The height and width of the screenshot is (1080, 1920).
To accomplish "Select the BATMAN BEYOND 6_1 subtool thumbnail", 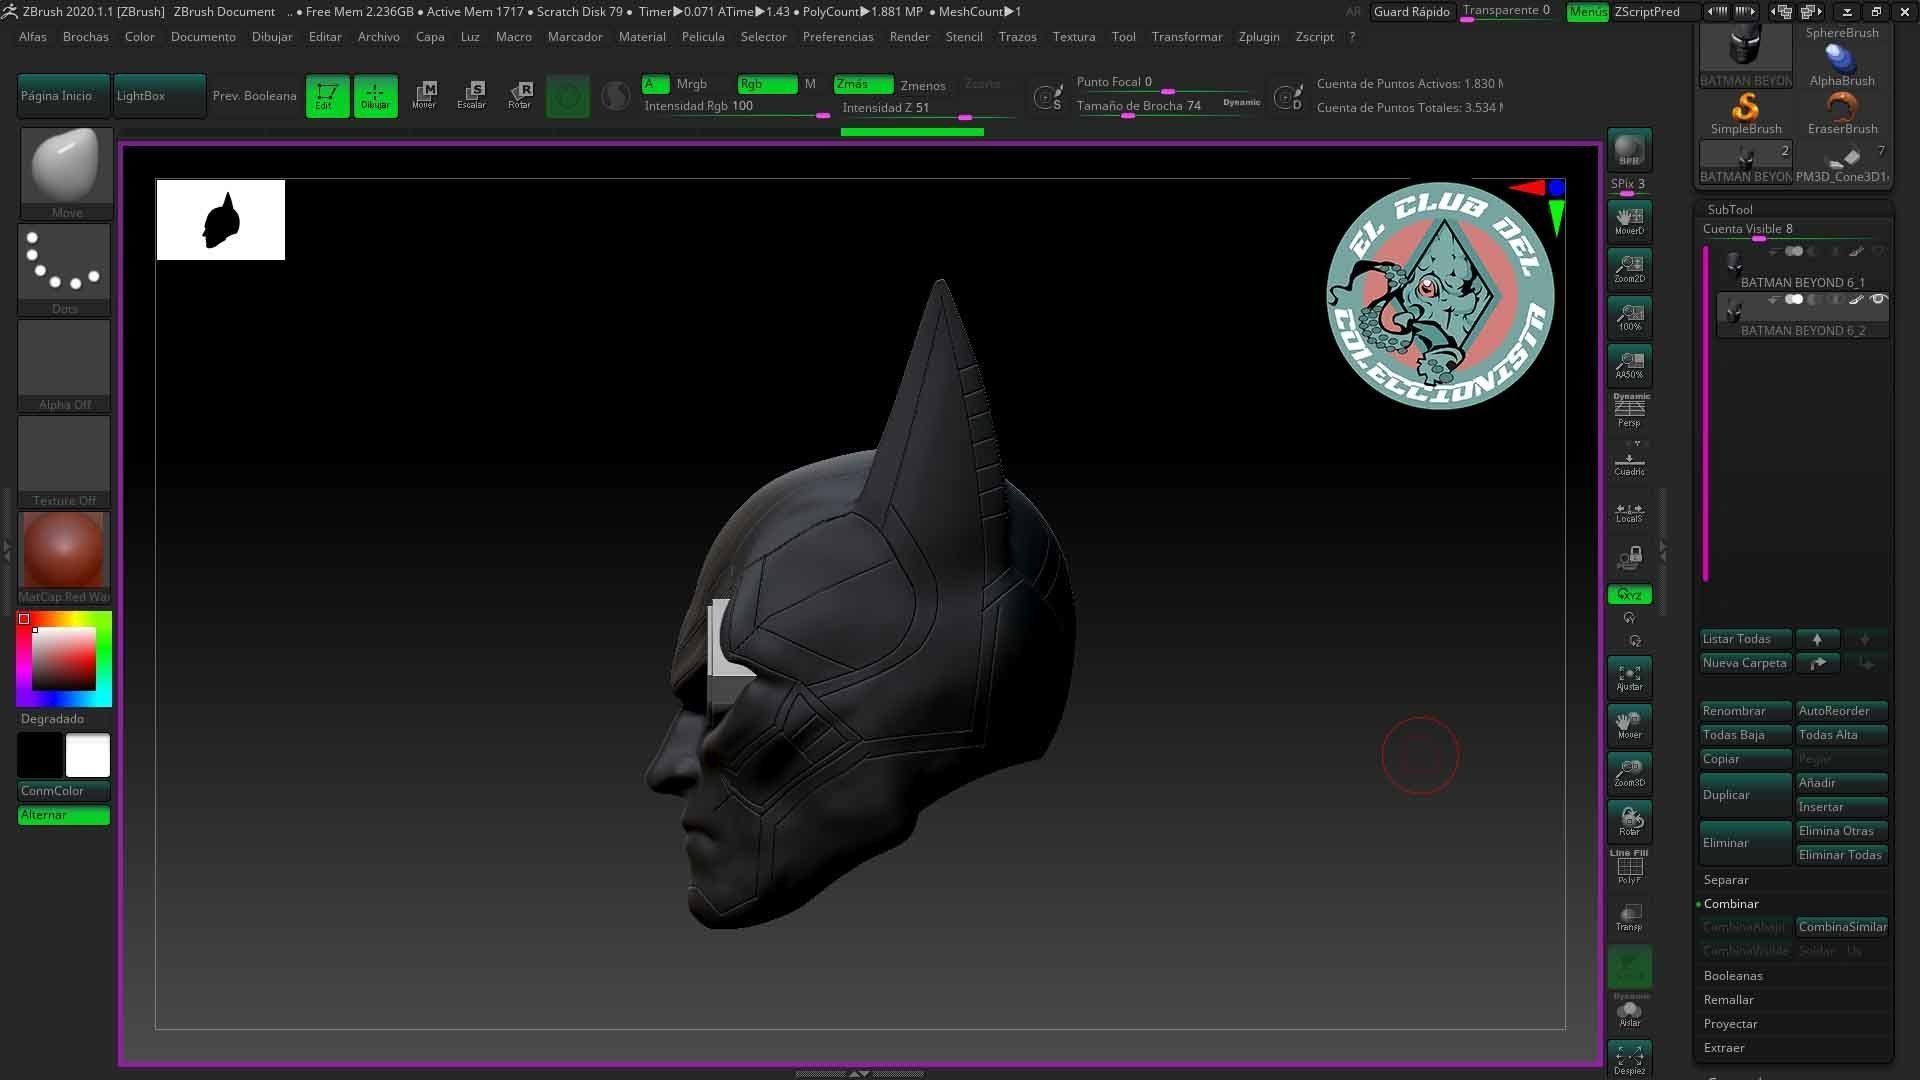I will click(1735, 262).
